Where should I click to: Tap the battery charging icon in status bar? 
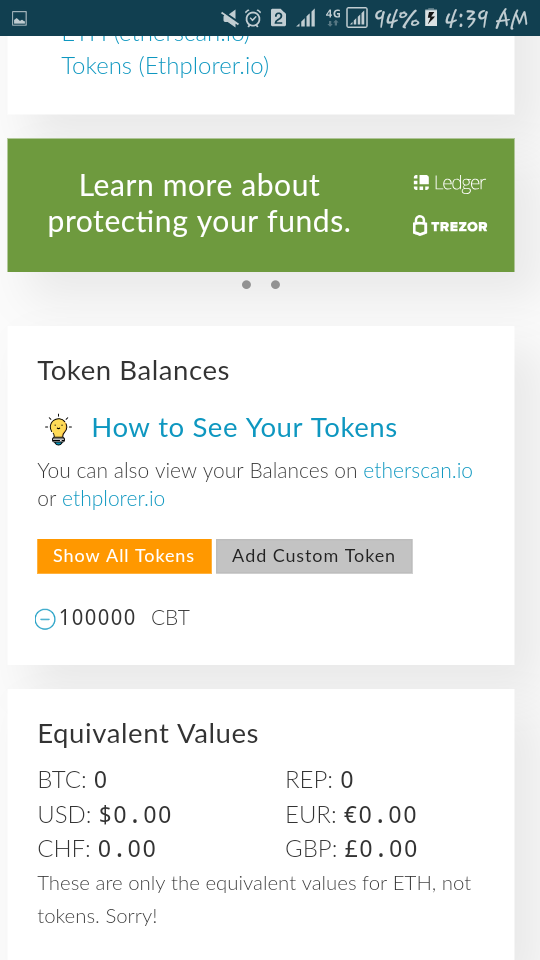coord(431,18)
